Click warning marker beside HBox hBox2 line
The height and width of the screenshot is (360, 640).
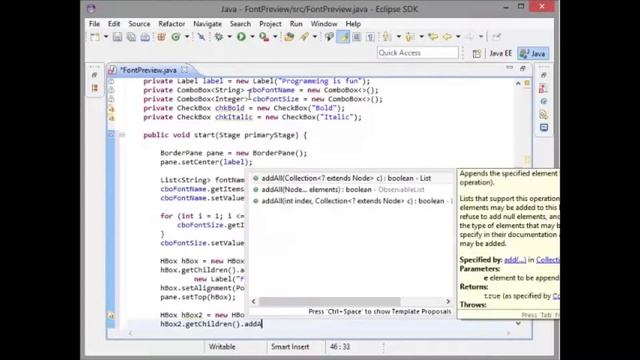pyautogui.click(x=111, y=316)
